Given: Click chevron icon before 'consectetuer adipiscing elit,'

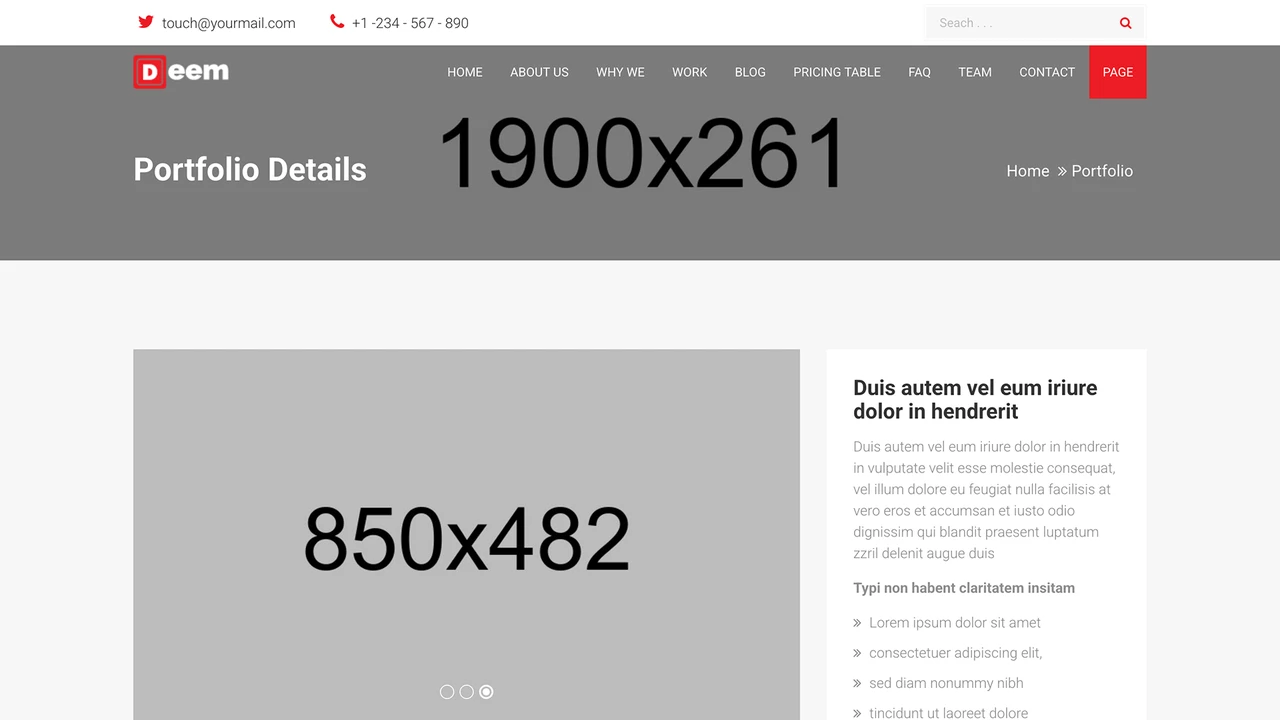Looking at the screenshot, I should [x=857, y=653].
